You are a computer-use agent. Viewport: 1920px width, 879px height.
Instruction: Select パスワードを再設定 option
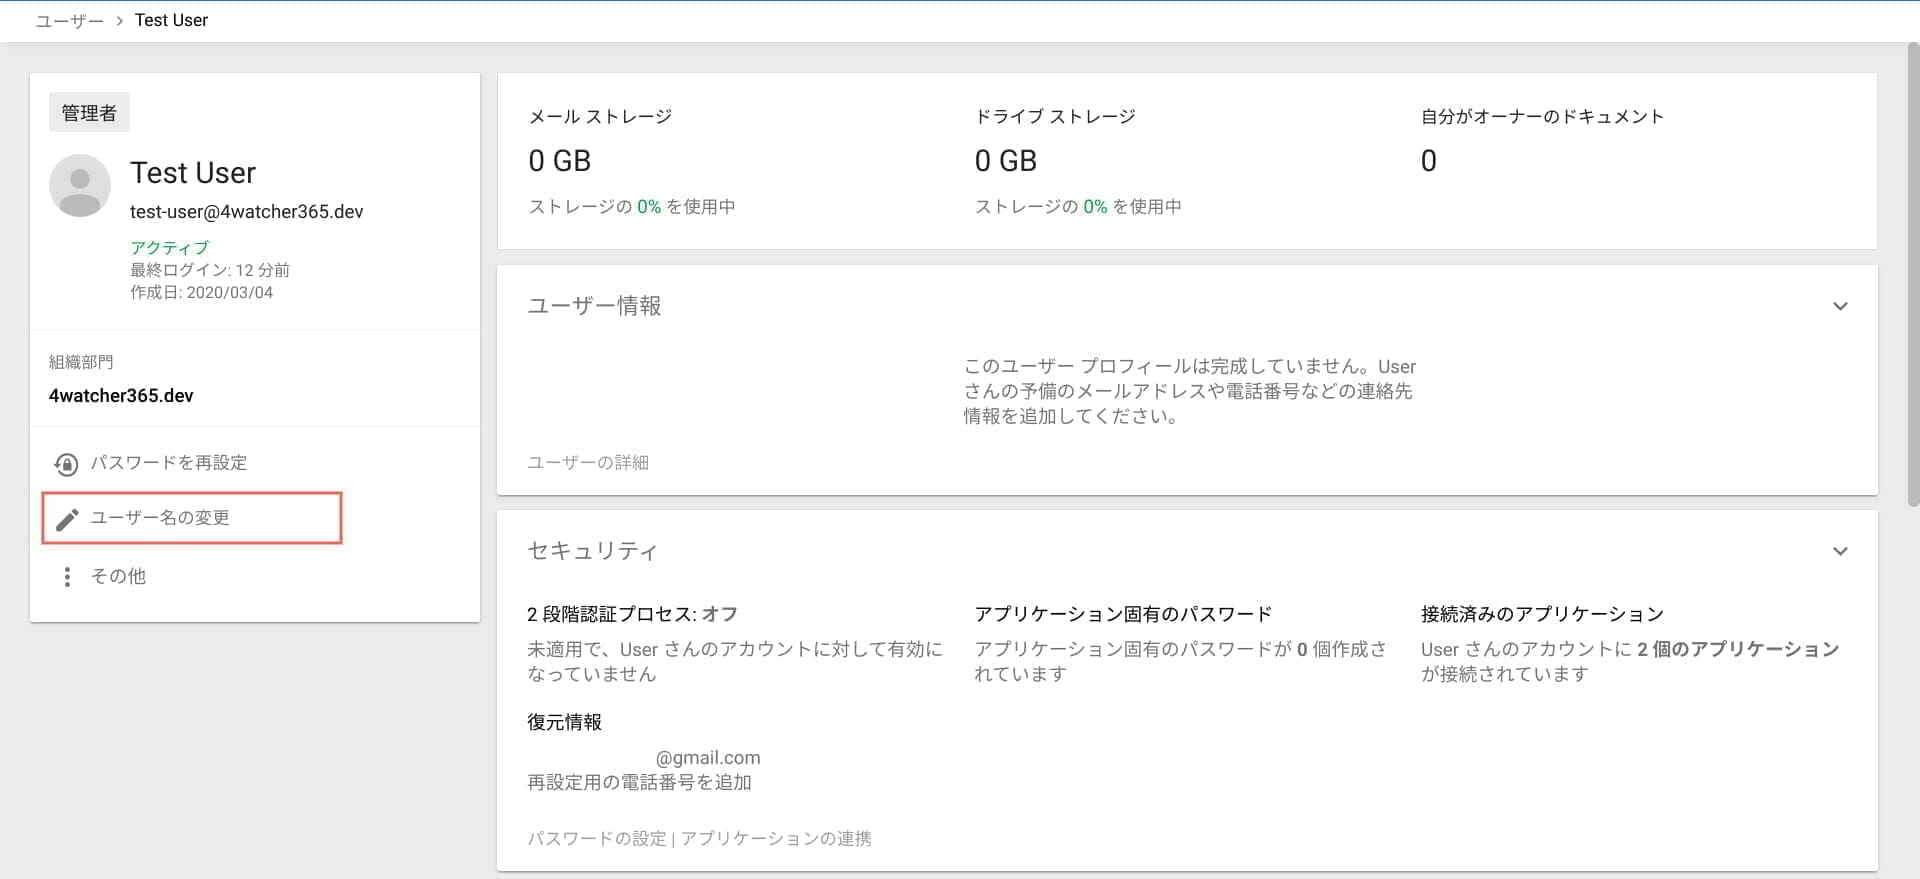(x=169, y=463)
